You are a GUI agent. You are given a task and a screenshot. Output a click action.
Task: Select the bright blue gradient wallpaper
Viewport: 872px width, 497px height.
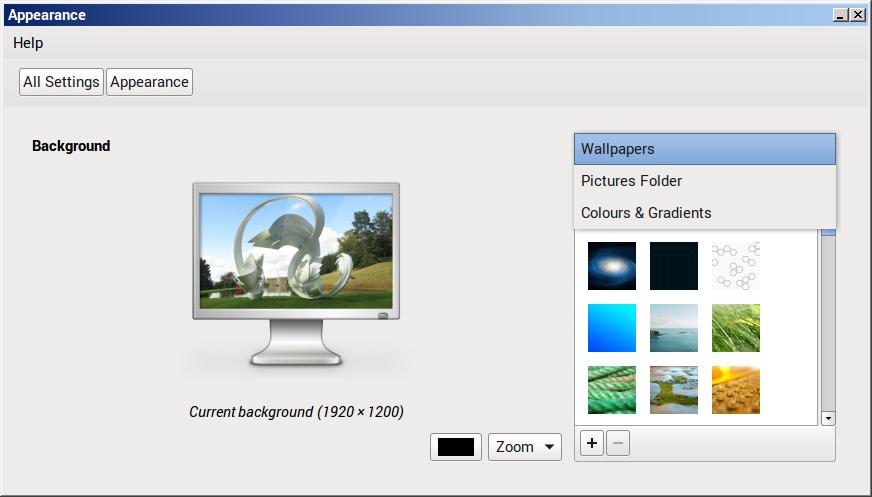tap(612, 328)
